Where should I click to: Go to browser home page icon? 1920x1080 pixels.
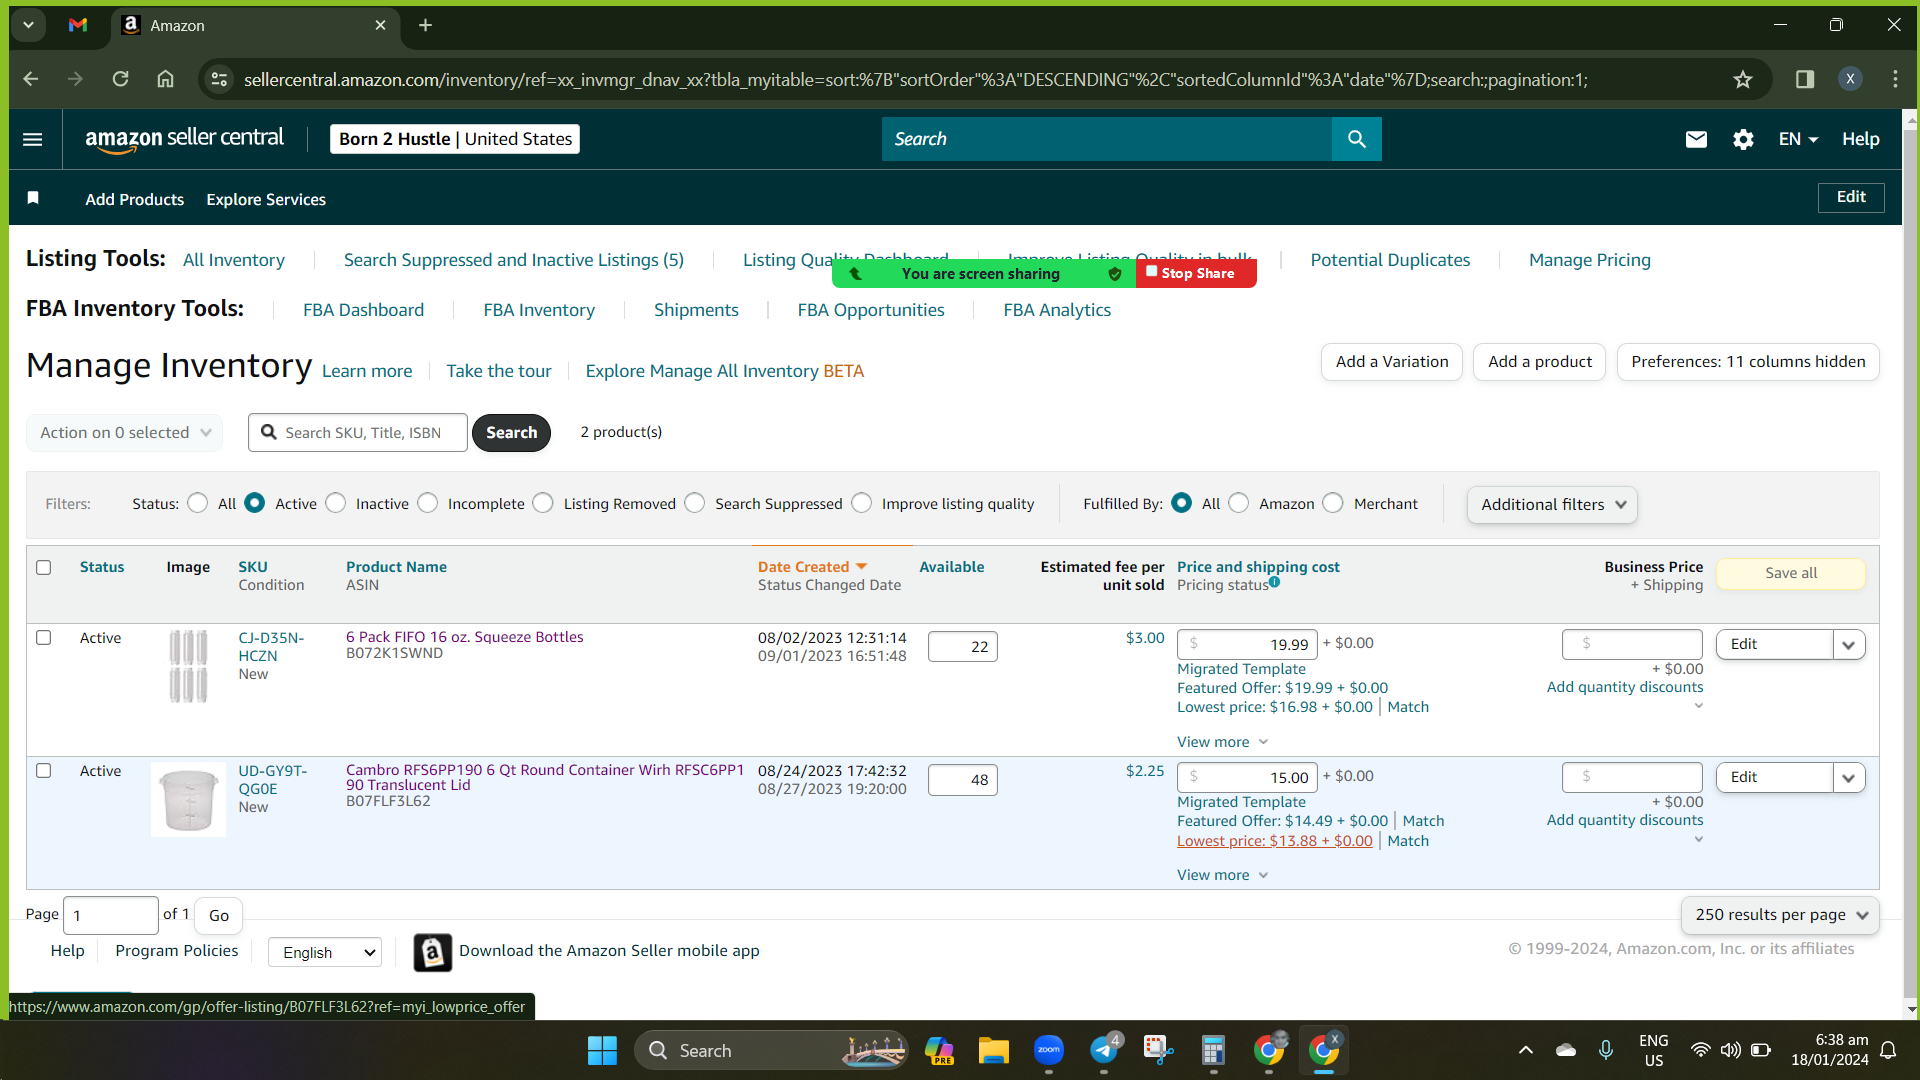[165, 79]
